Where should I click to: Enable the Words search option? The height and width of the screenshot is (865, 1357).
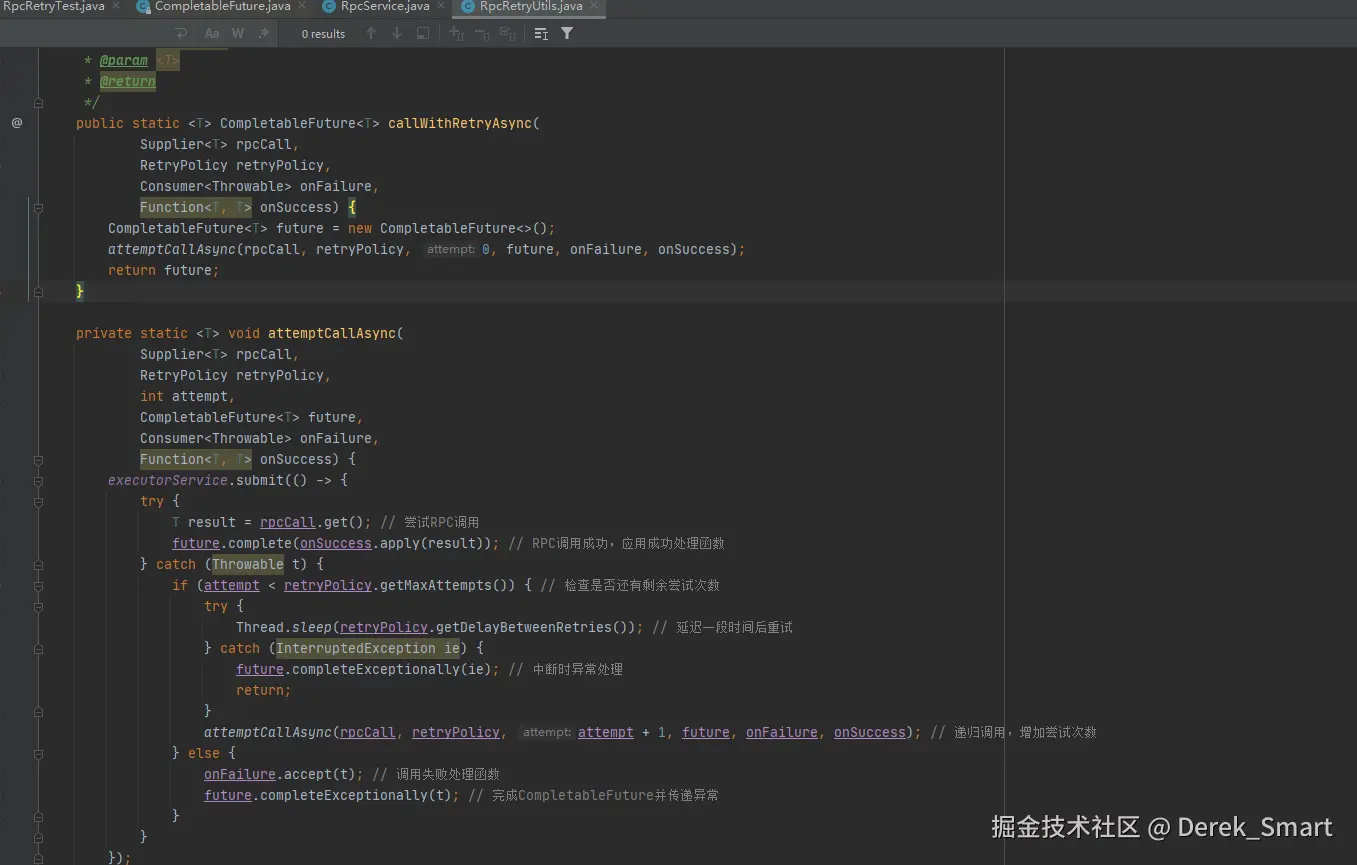237,33
